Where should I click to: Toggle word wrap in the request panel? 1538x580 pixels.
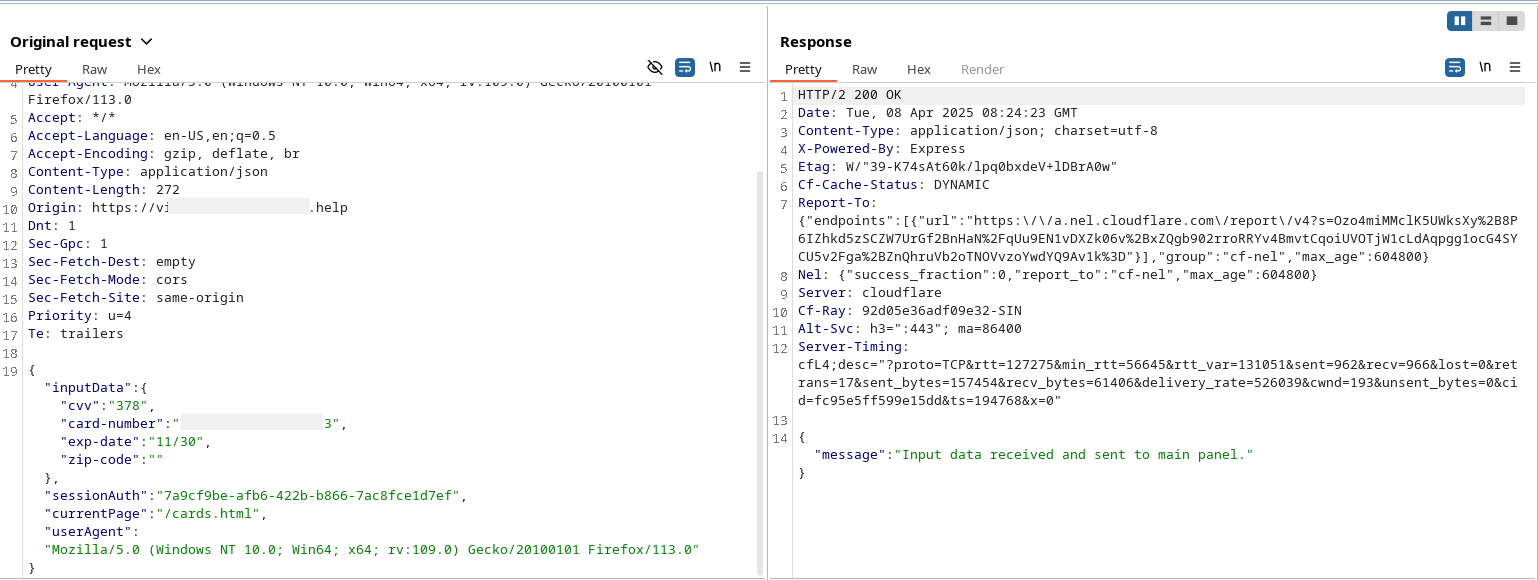pos(685,67)
